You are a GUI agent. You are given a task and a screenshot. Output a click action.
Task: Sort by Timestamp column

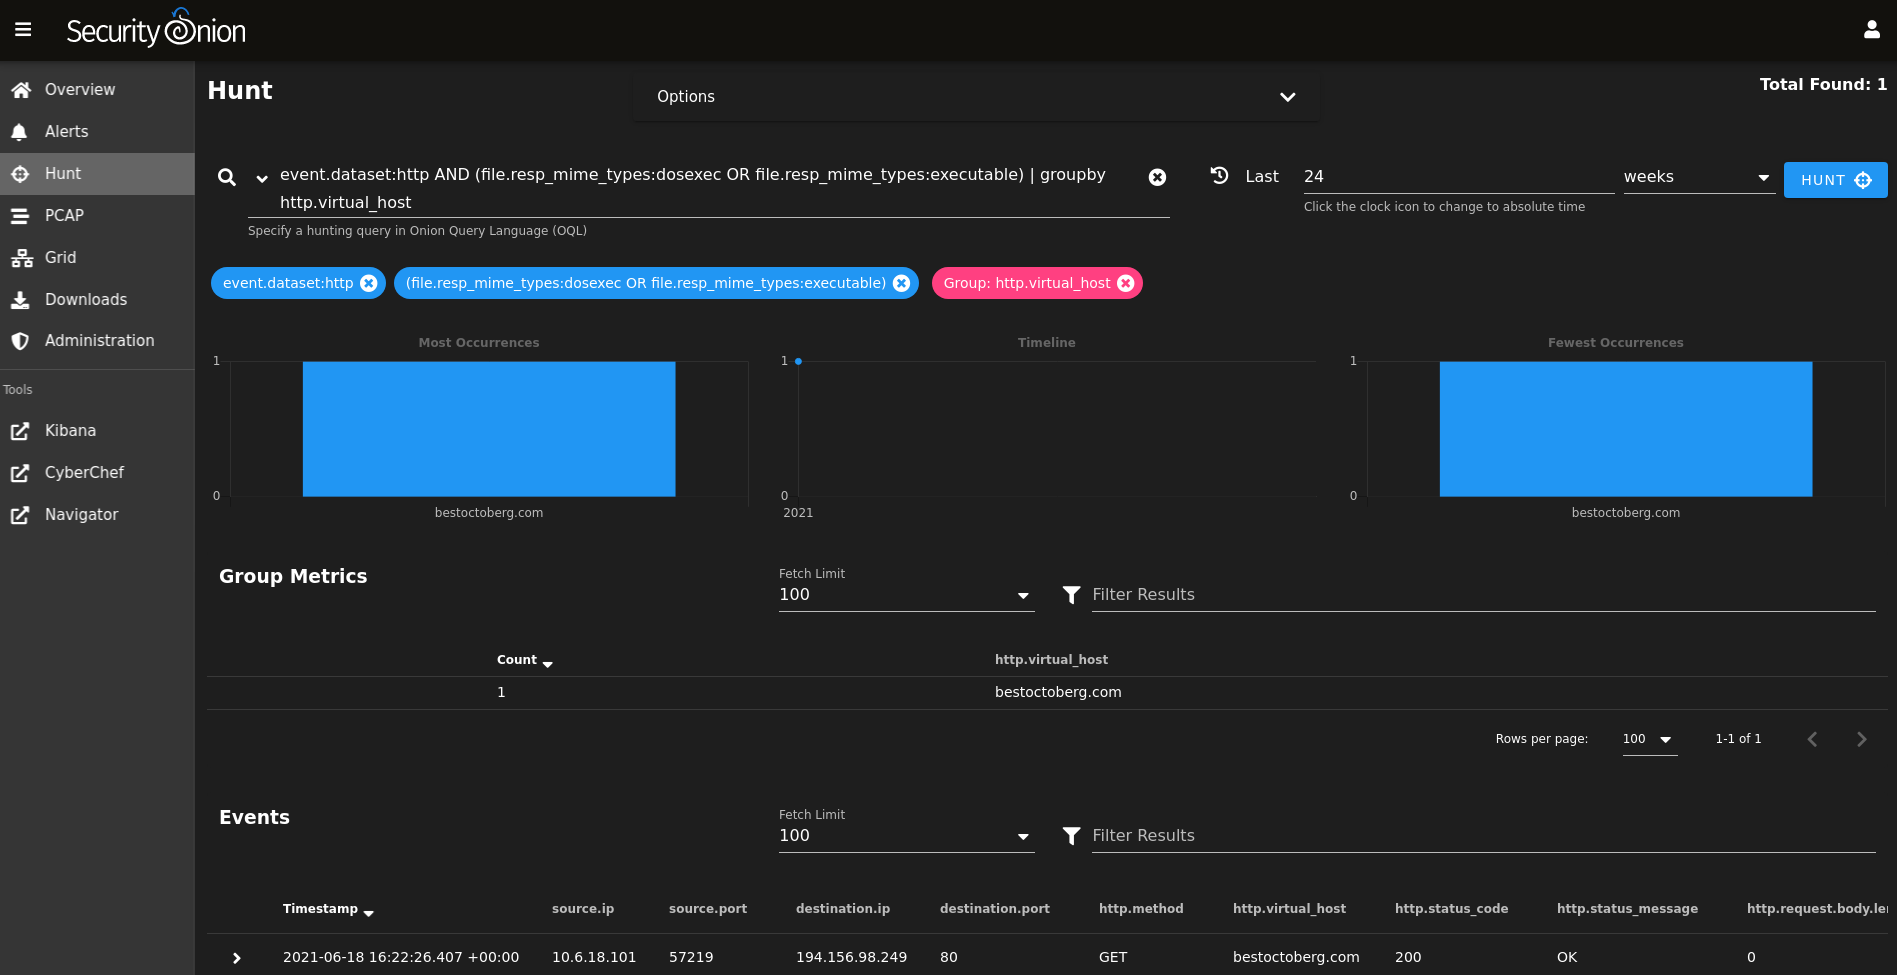click(328, 909)
